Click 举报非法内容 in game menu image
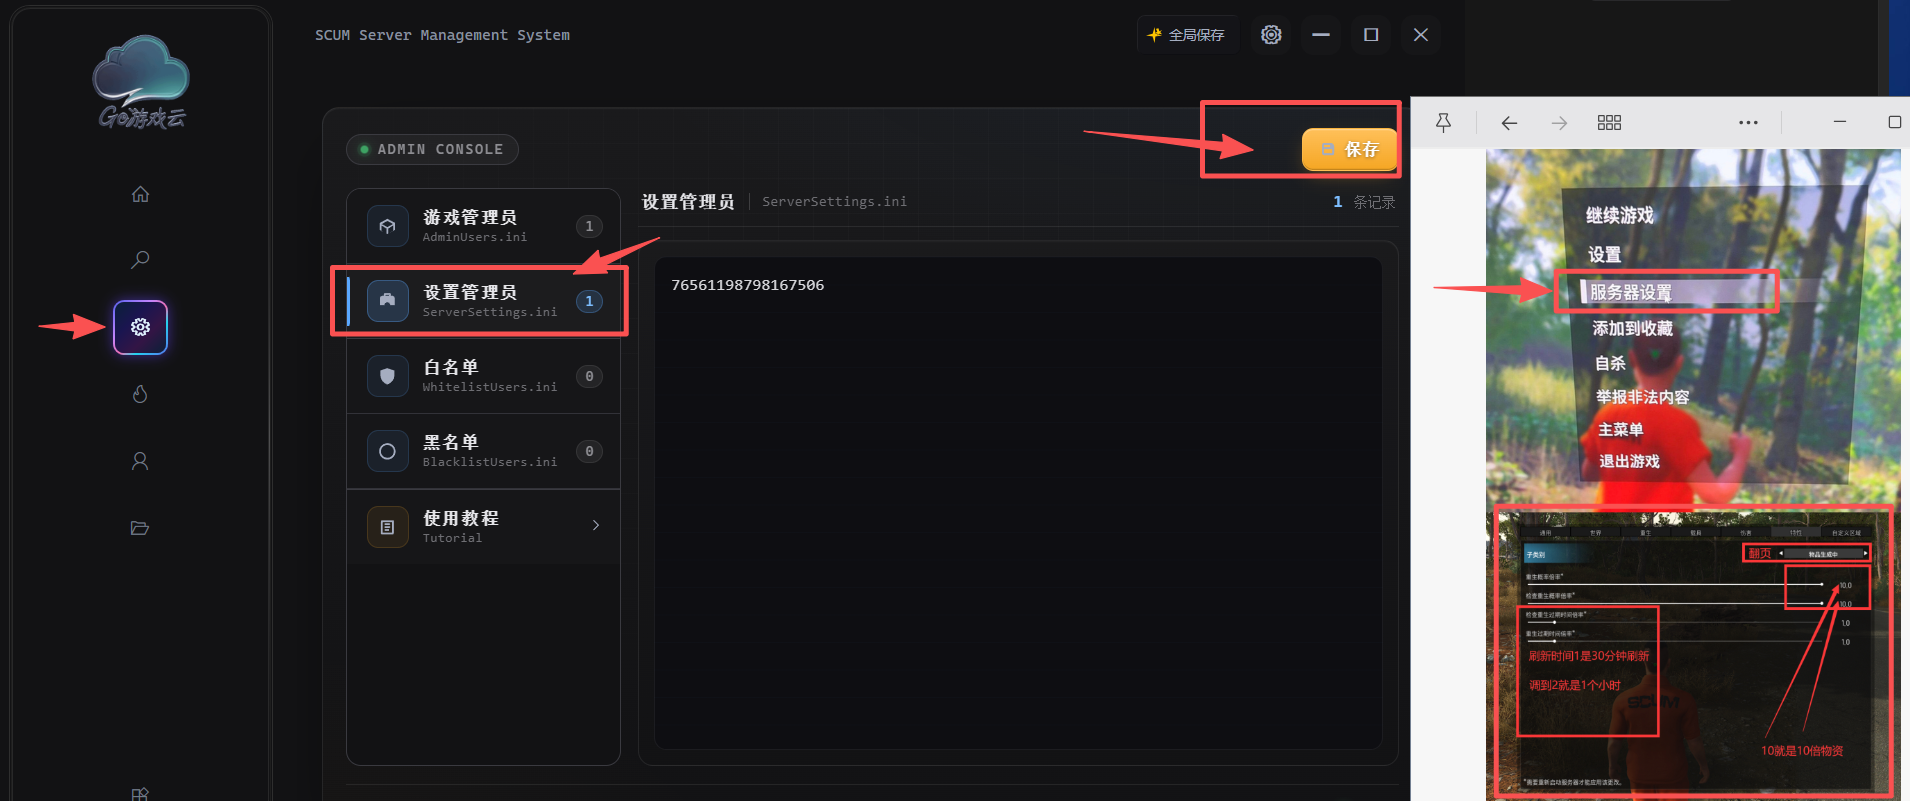The width and height of the screenshot is (1910, 801). pyautogui.click(x=1643, y=396)
